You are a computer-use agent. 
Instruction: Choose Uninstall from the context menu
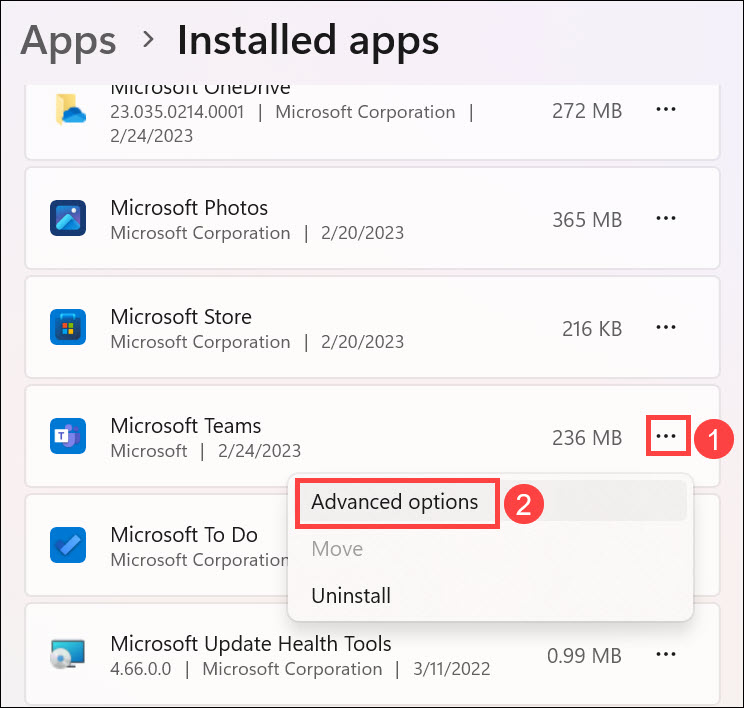(x=351, y=596)
